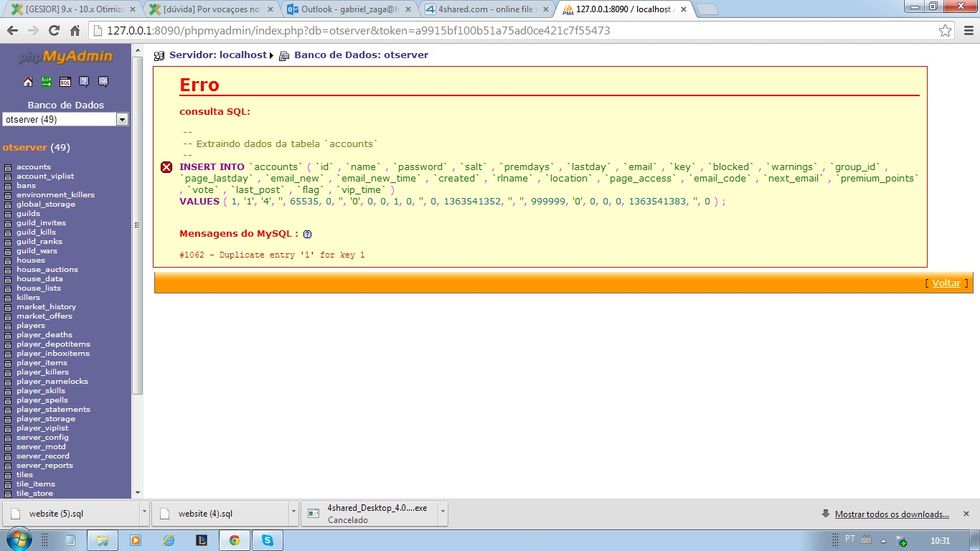Click the MySQL message help icon
980x551 pixels.
(x=307, y=234)
